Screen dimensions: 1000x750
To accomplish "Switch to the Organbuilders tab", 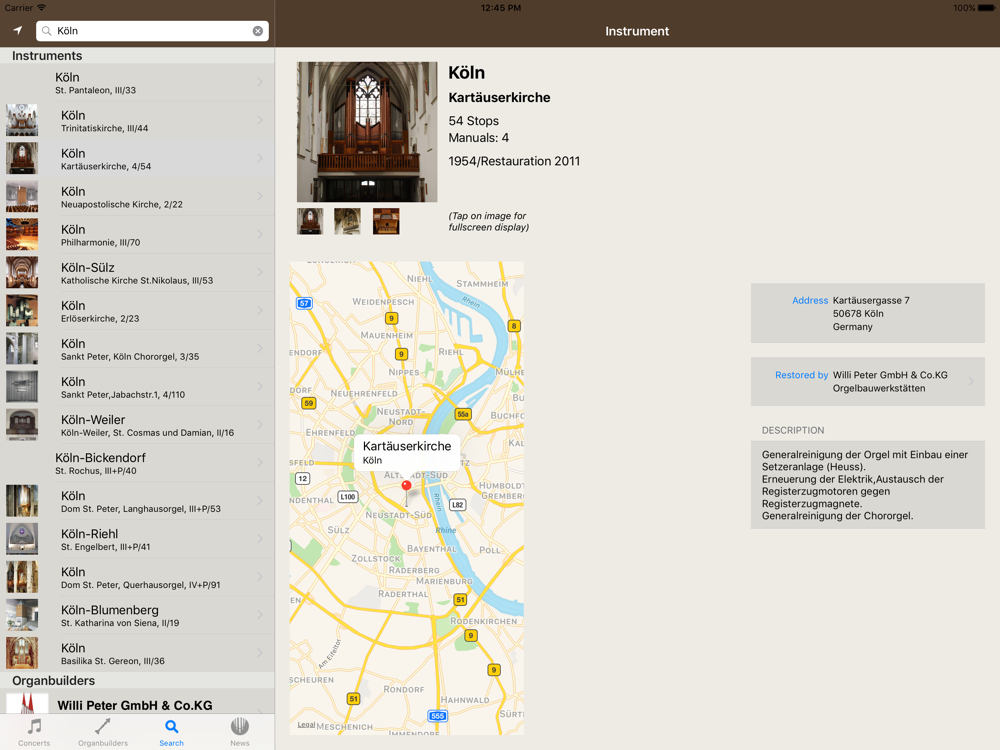I will point(103,731).
